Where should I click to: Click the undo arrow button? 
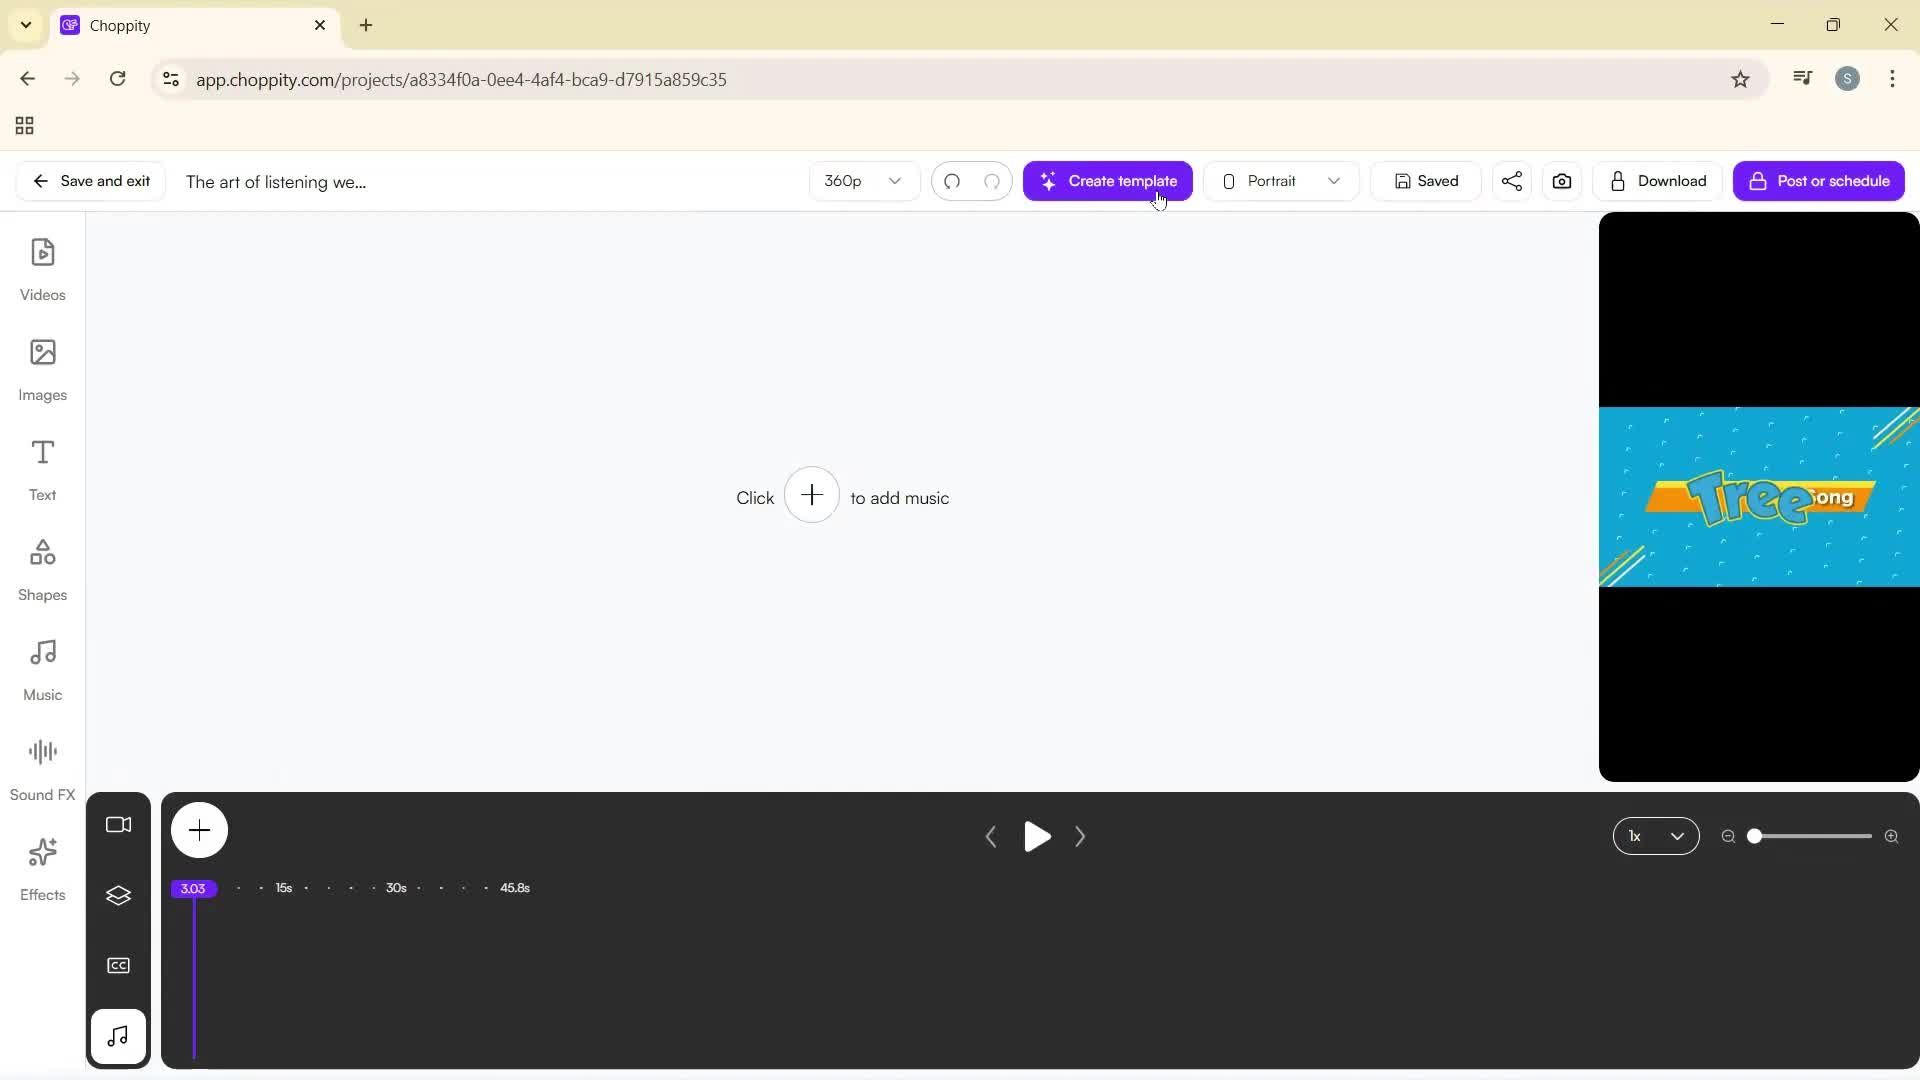952,181
